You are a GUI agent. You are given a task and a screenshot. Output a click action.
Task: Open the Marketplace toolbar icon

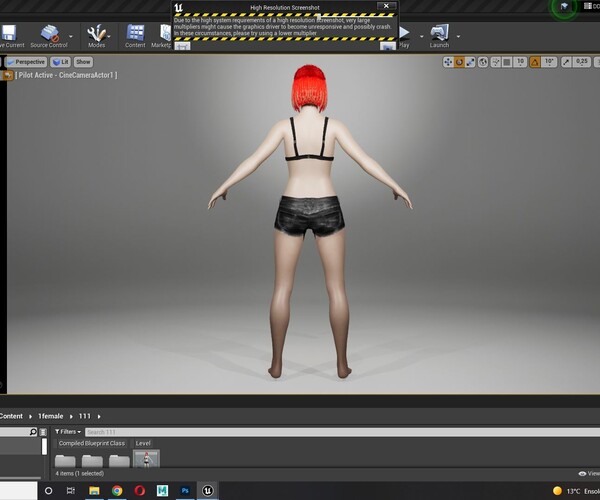click(x=161, y=36)
